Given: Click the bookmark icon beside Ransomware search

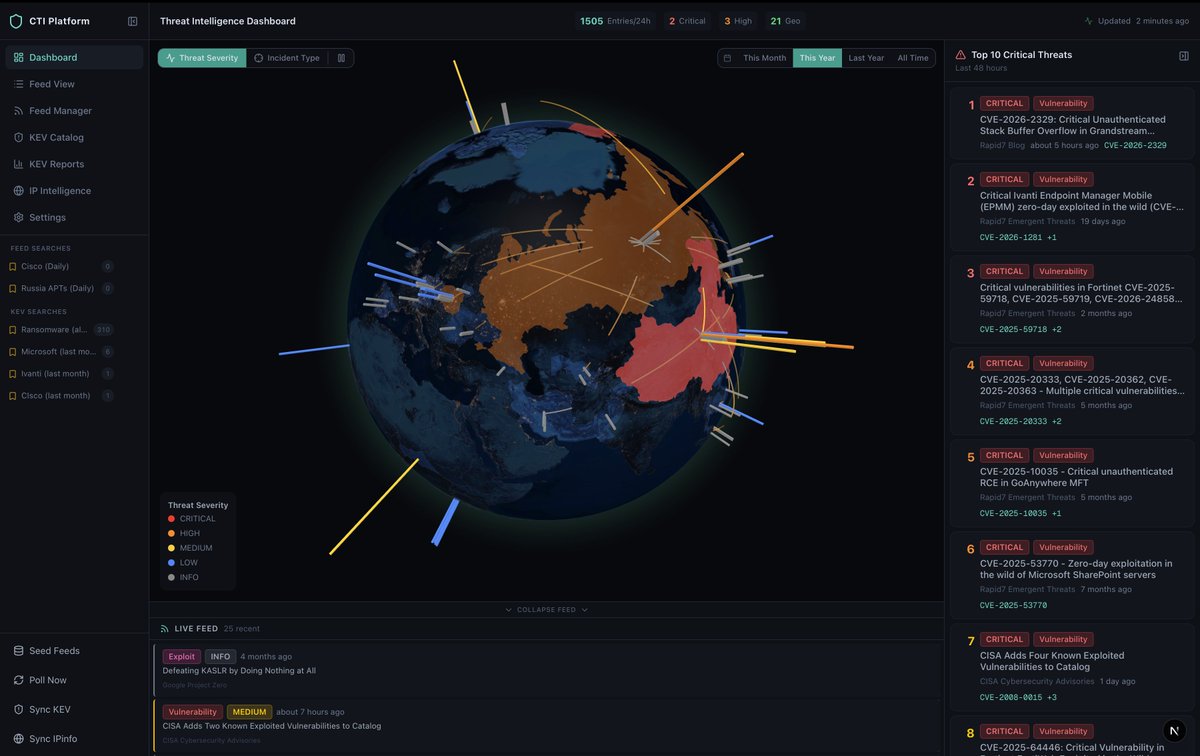Looking at the screenshot, I should click(x=12, y=329).
